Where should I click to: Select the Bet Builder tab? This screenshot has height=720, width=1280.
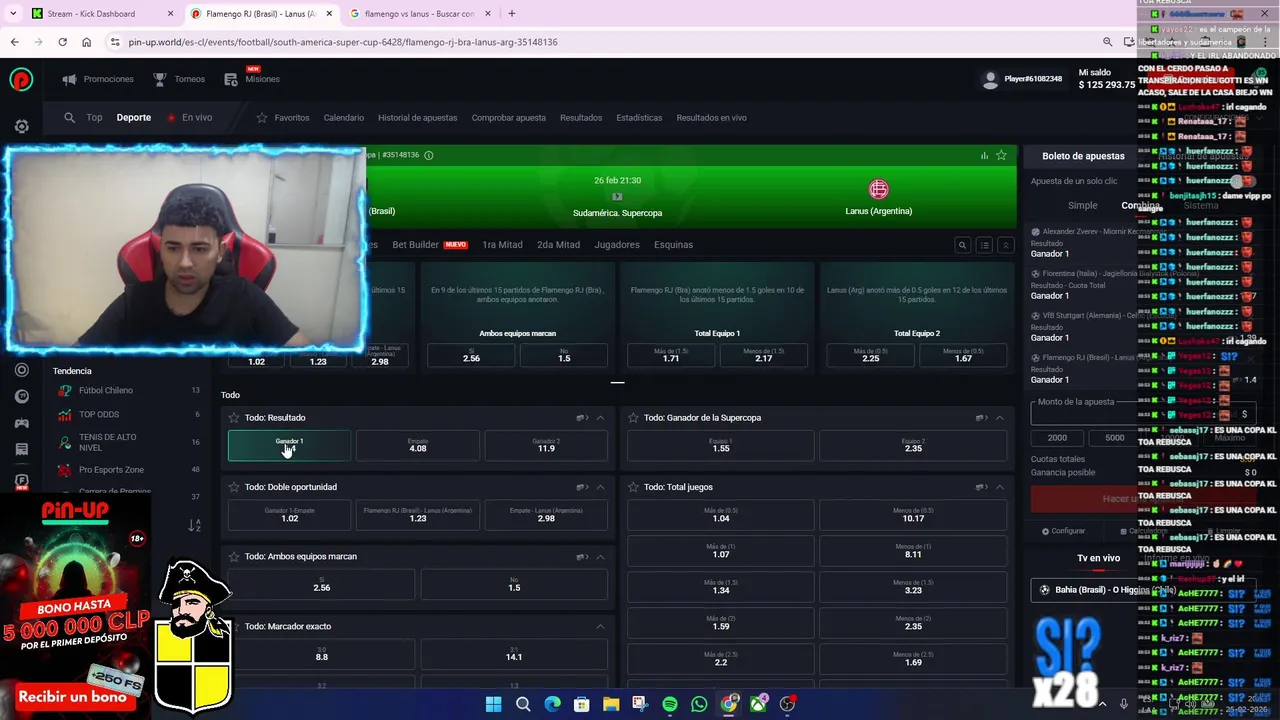[x=429, y=244]
